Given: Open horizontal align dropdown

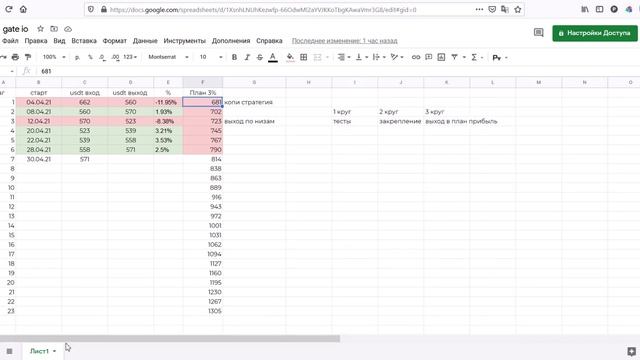Looking at the screenshot, I should tap(344, 57).
